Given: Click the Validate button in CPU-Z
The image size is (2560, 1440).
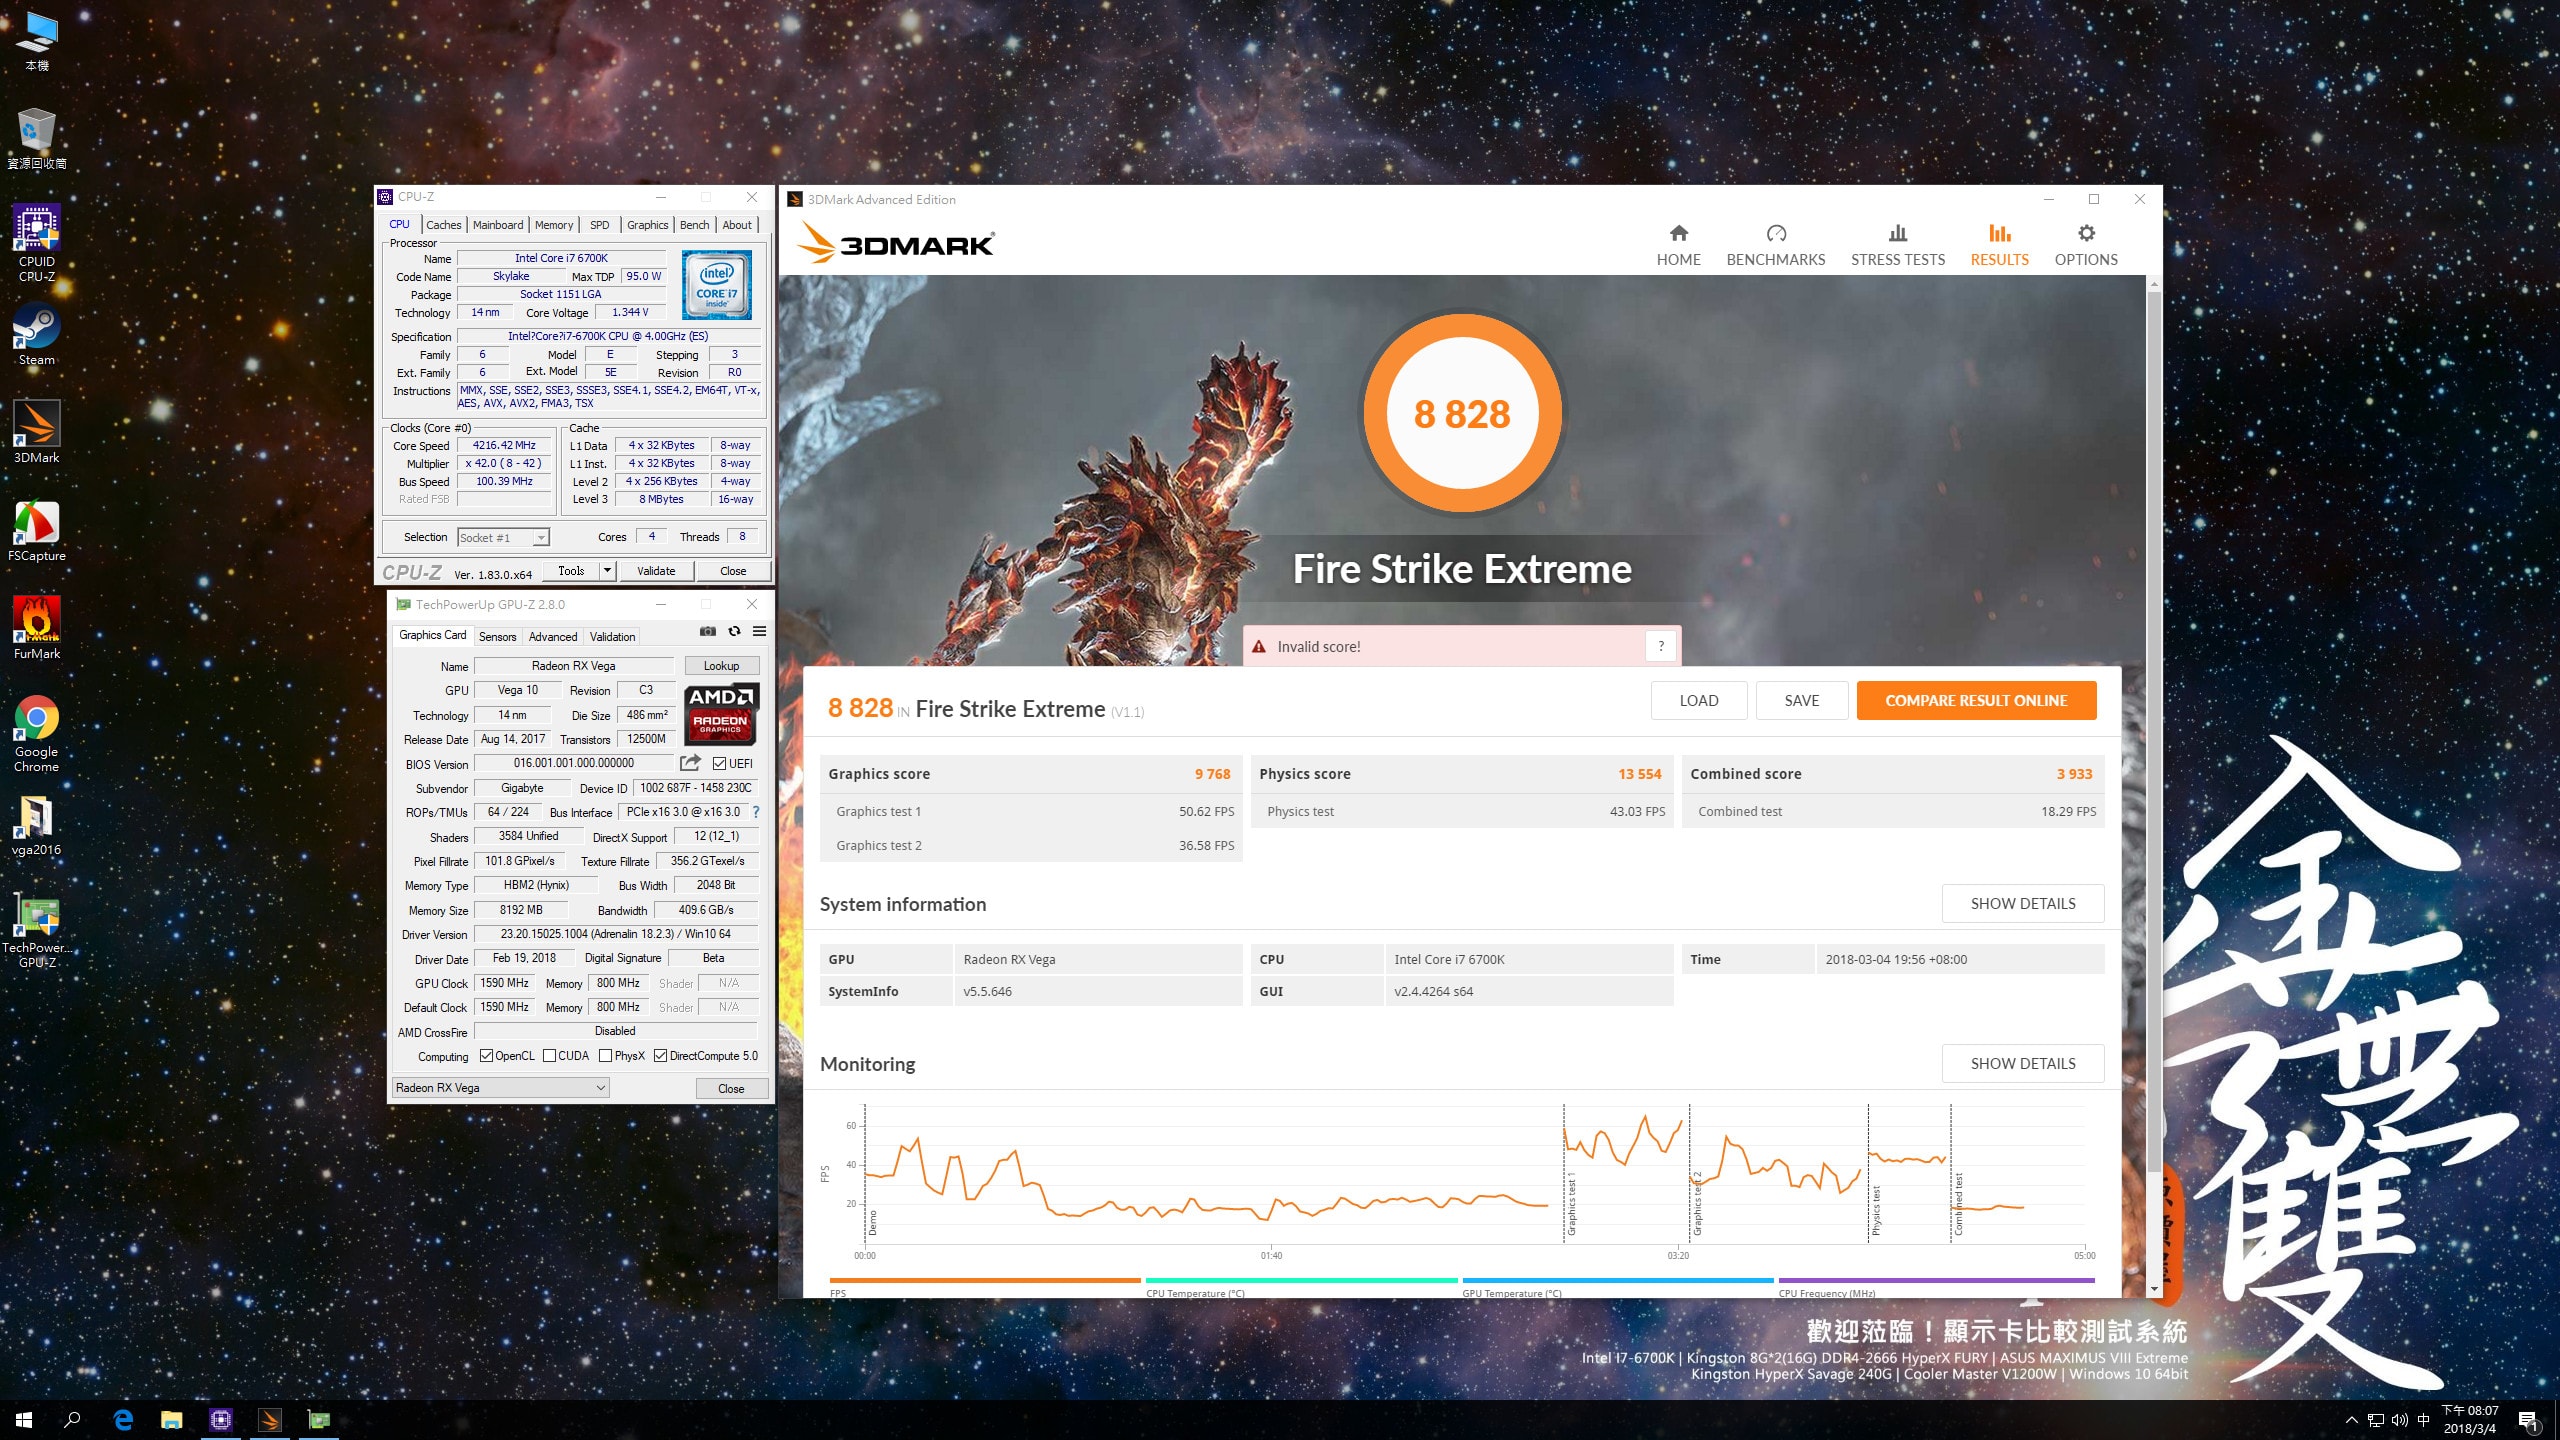Looking at the screenshot, I should (656, 570).
